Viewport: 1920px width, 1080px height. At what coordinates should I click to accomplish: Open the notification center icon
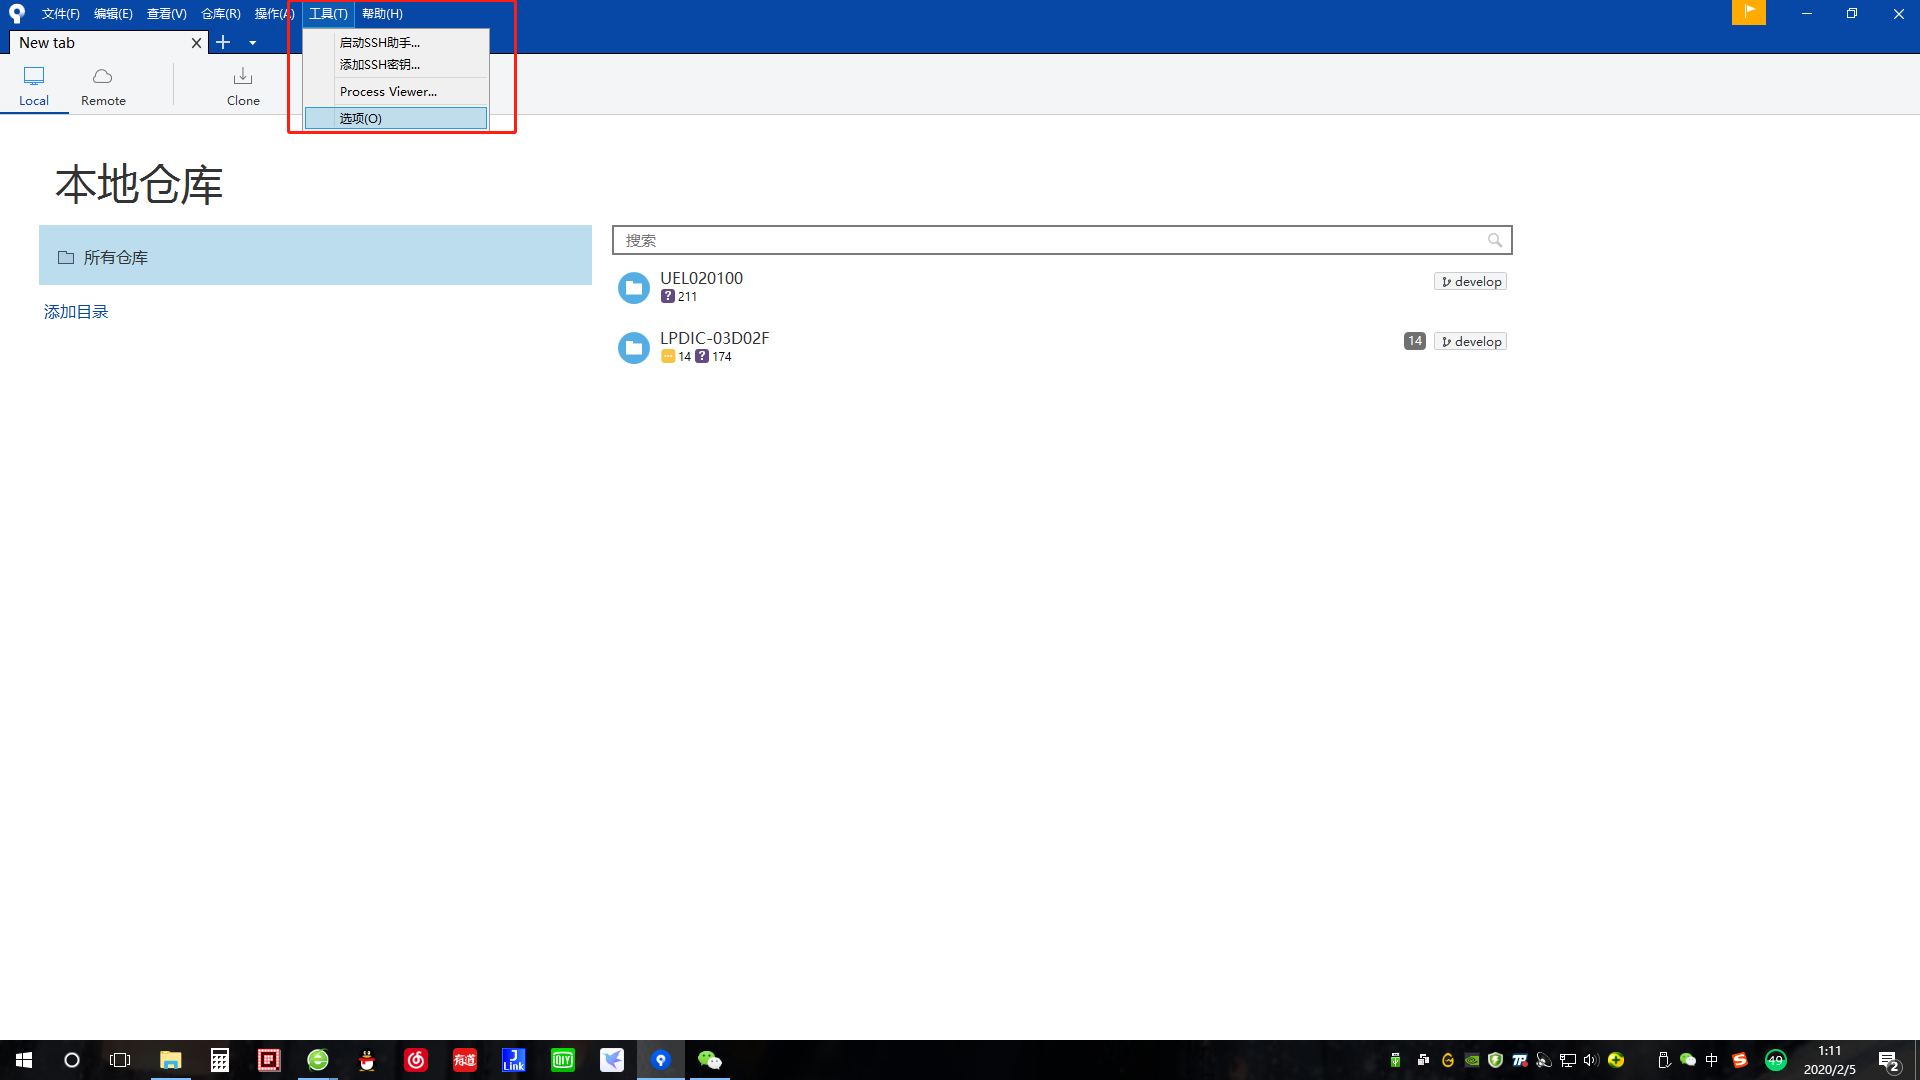(x=1889, y=1061)
